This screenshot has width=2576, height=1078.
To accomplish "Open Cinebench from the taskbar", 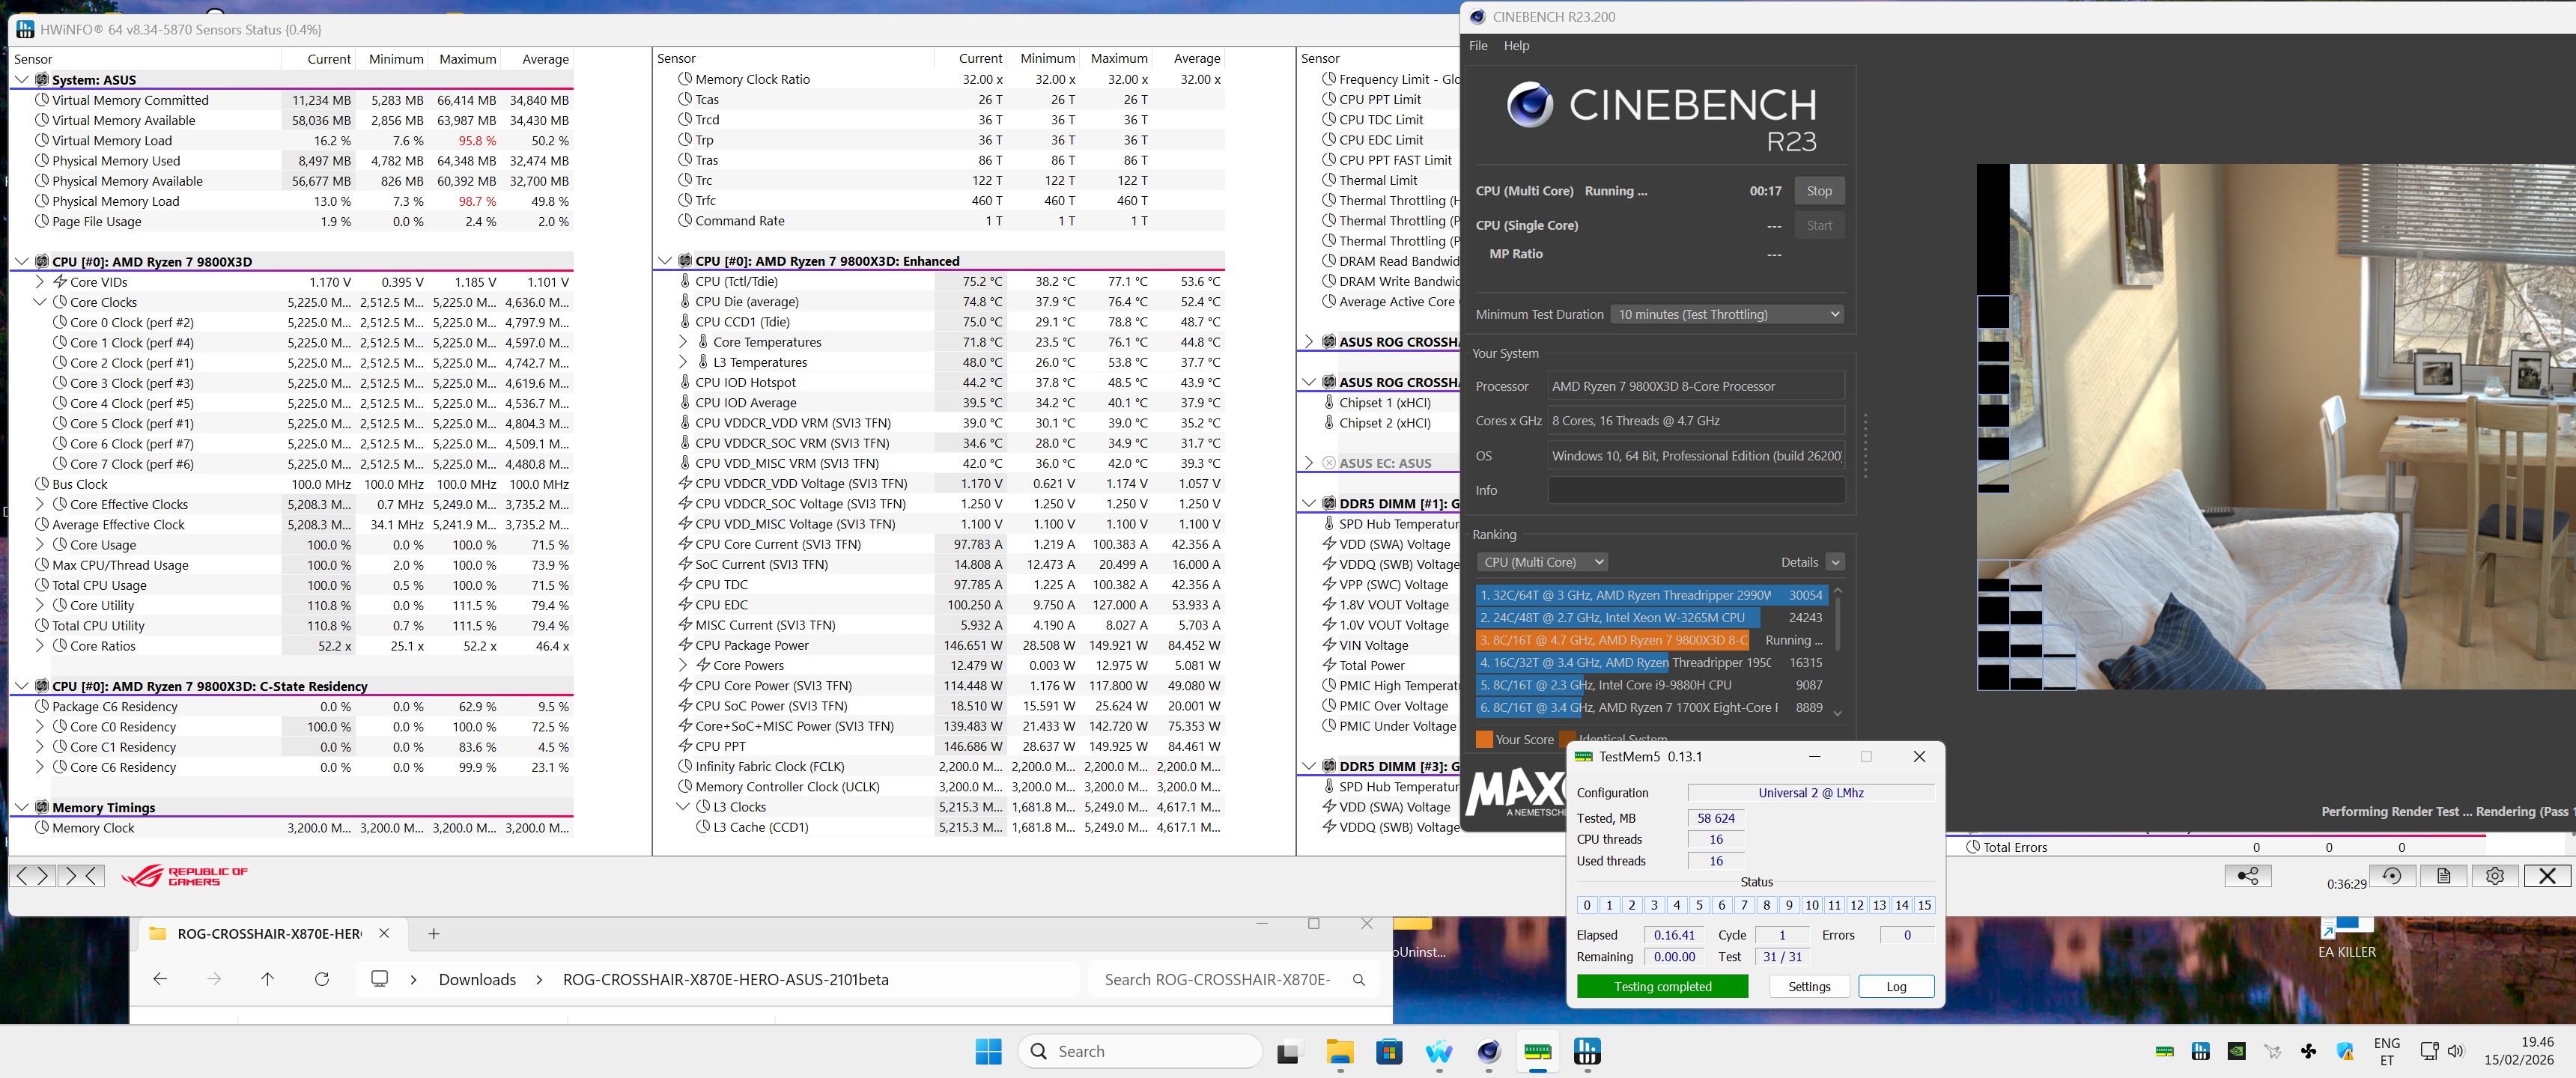I will 1488,1051.
